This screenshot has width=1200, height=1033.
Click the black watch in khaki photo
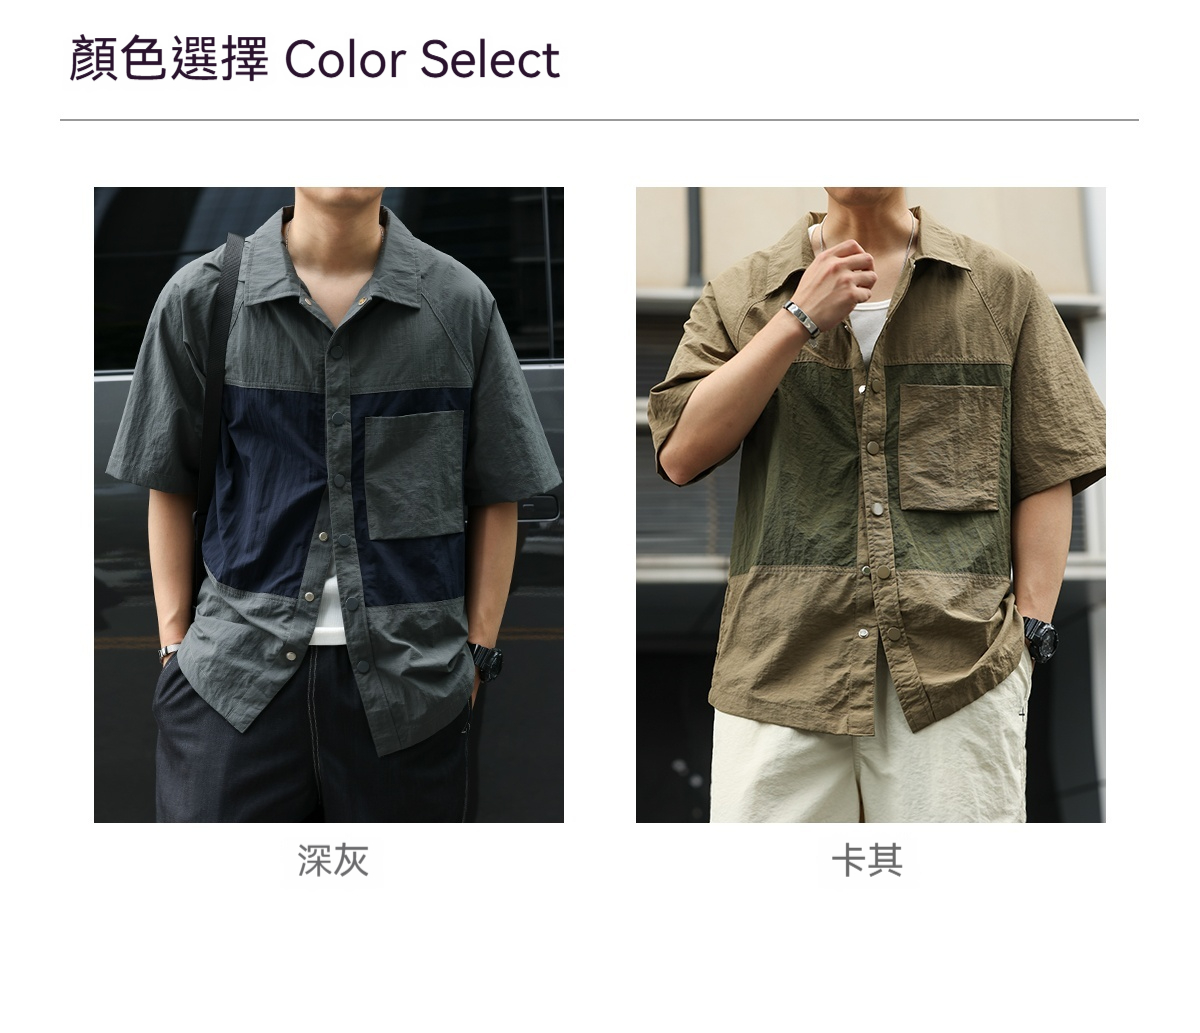click(x=1040, y=638)
